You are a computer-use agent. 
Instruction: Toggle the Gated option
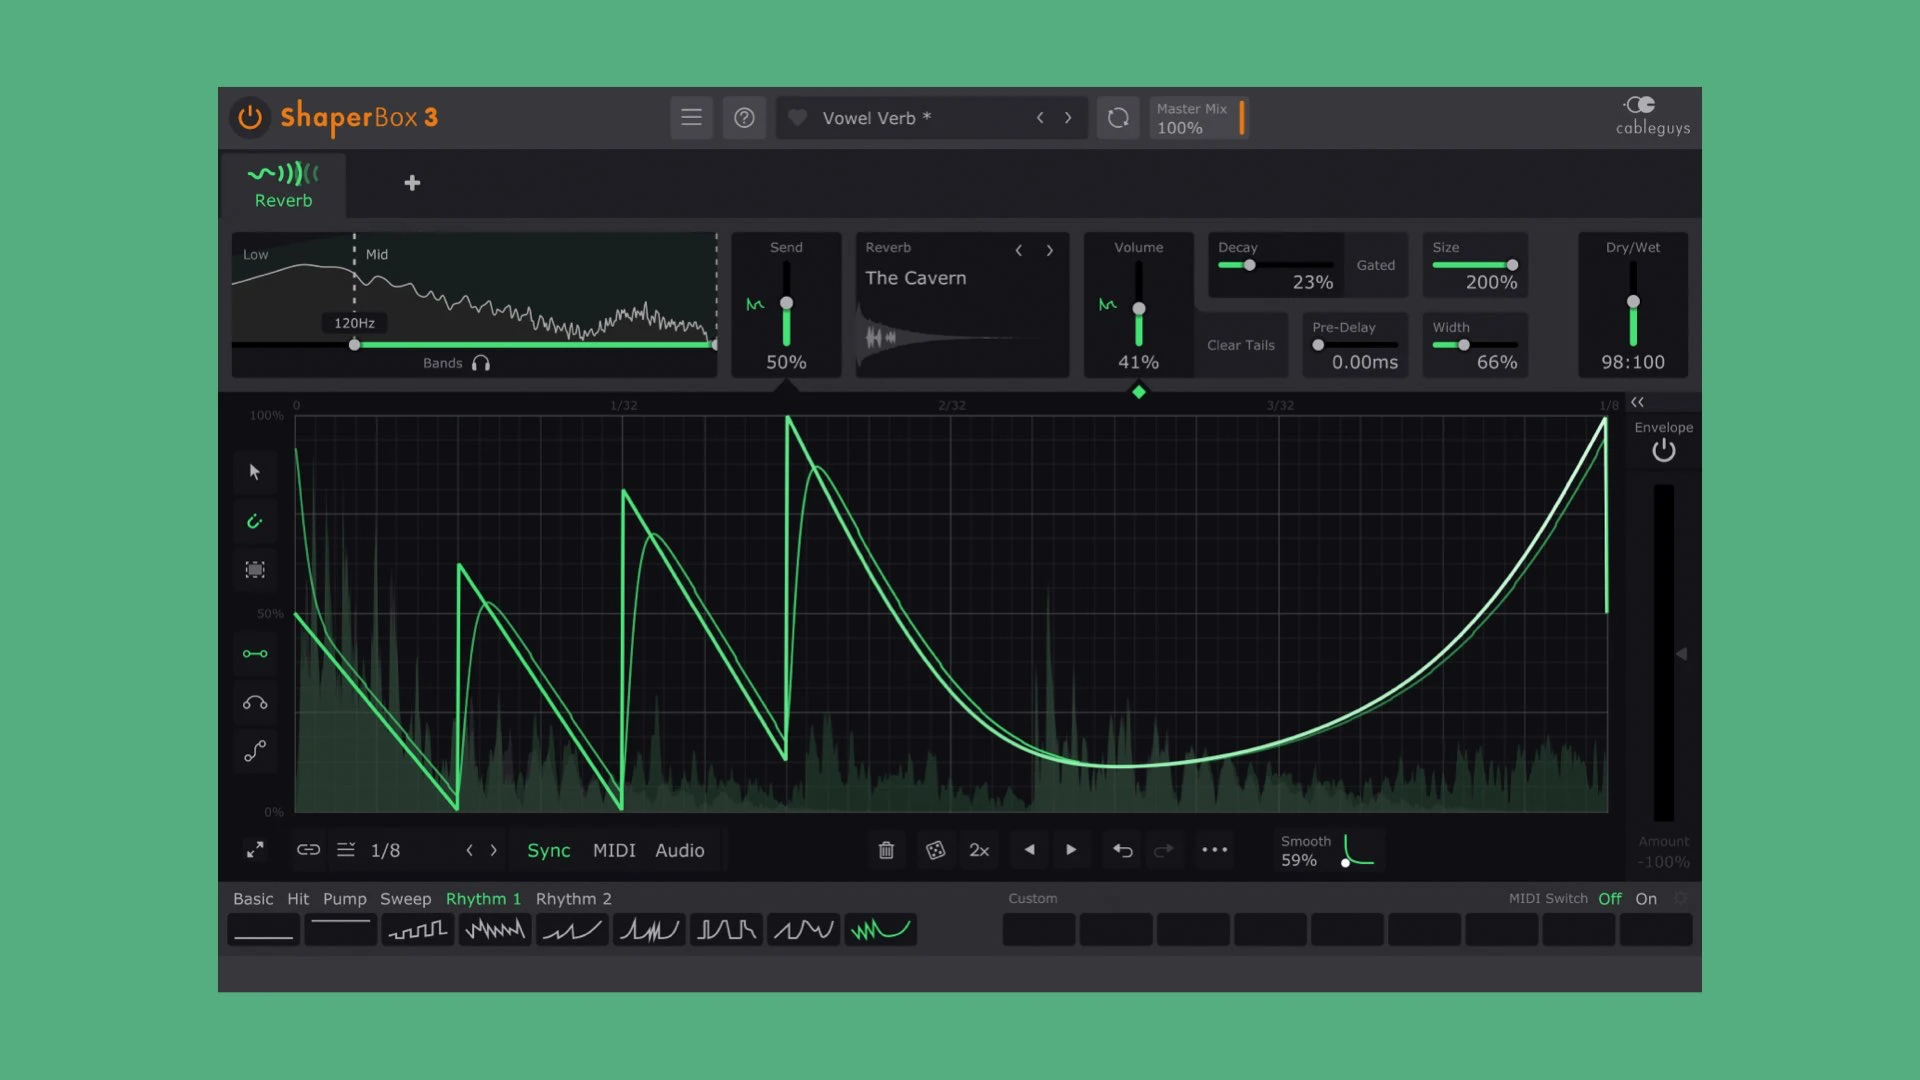[x=1375, y=265]
